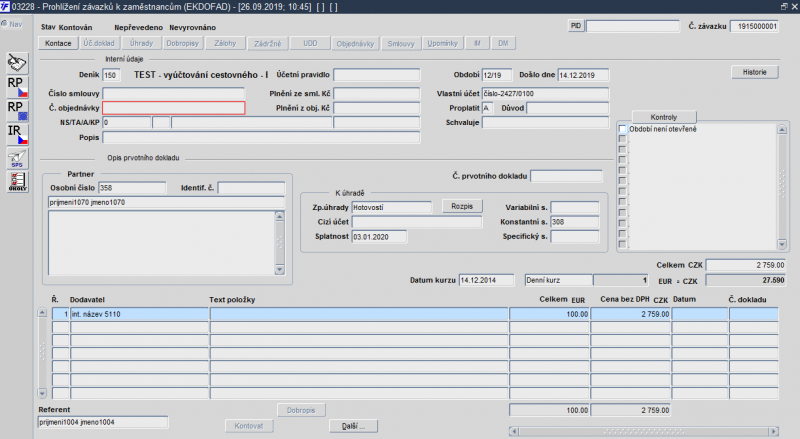
Task: Click the down arrow of partner address scrollbar
Action: coord(280,270)
